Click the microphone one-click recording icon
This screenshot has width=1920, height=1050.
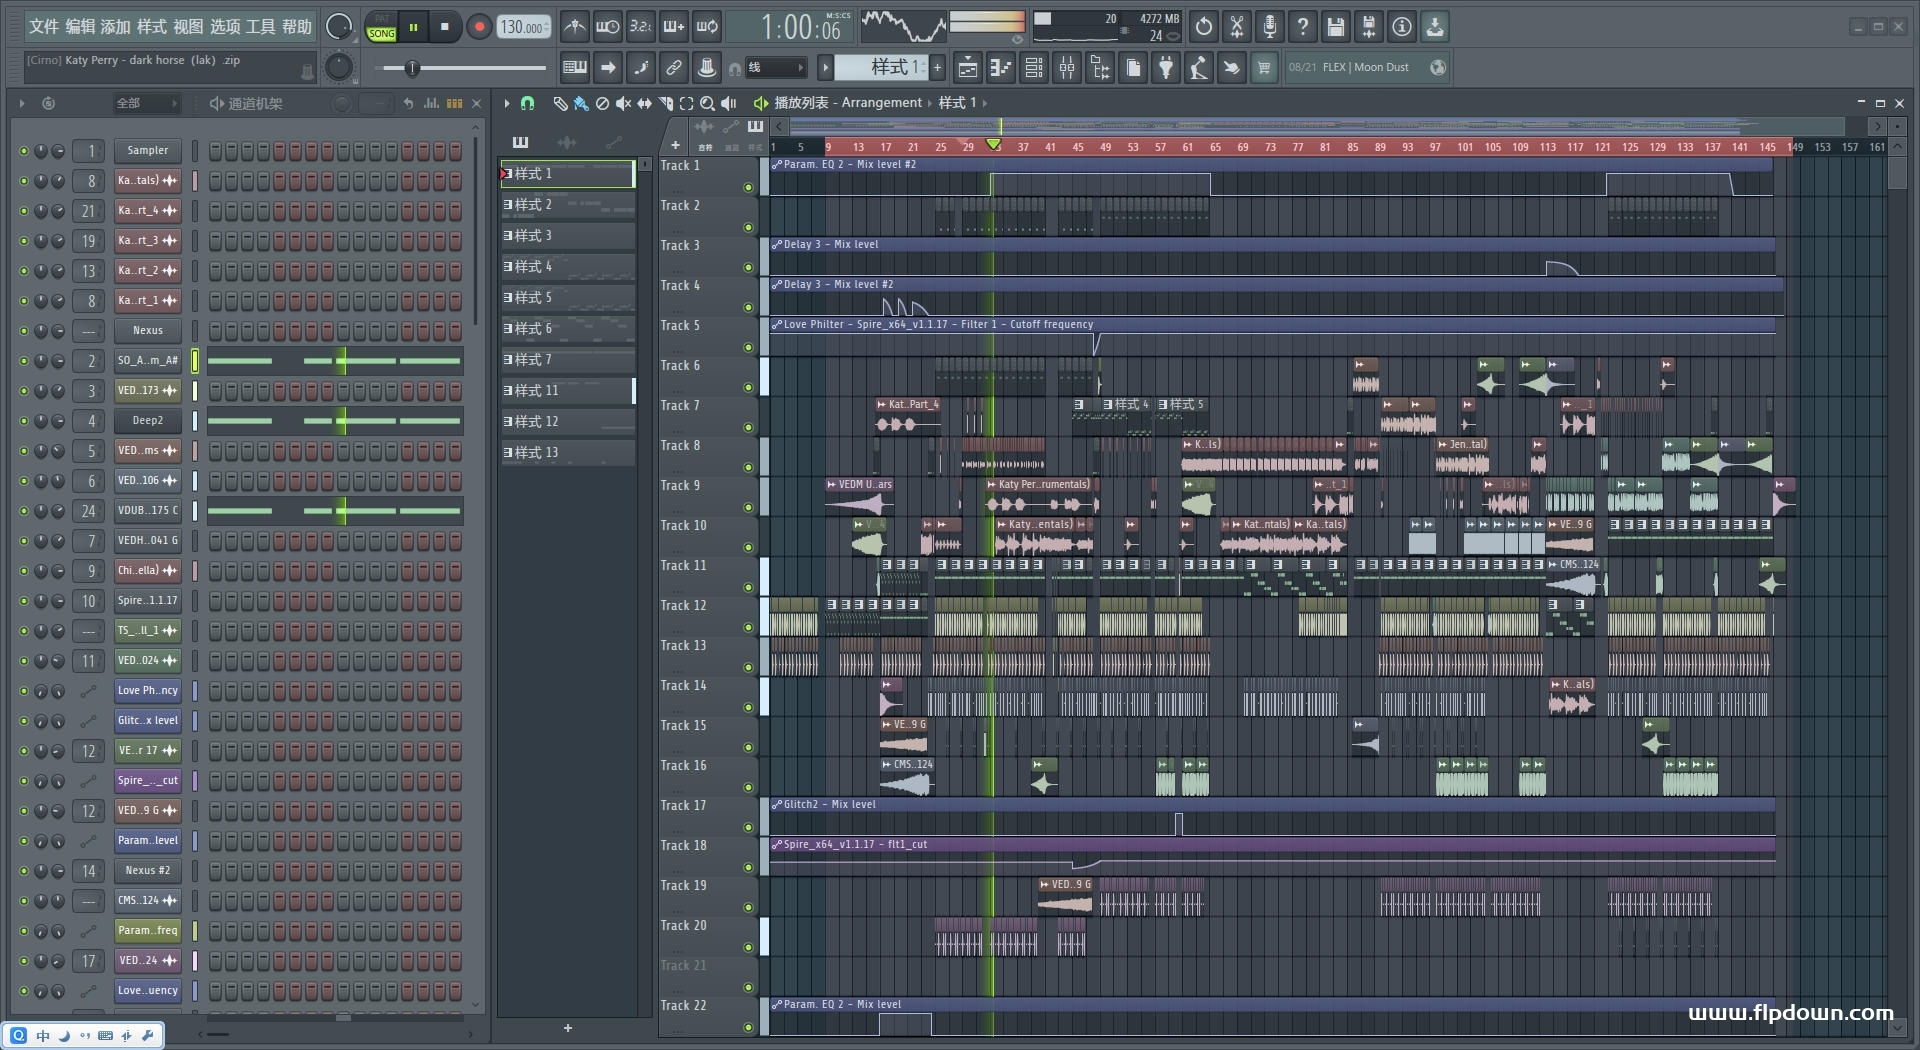(x=1269, y=27)
